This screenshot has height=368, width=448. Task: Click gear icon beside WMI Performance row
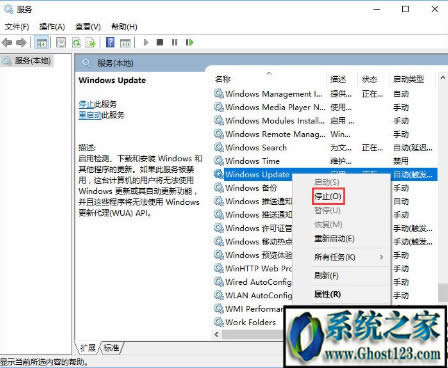[219, 309]
